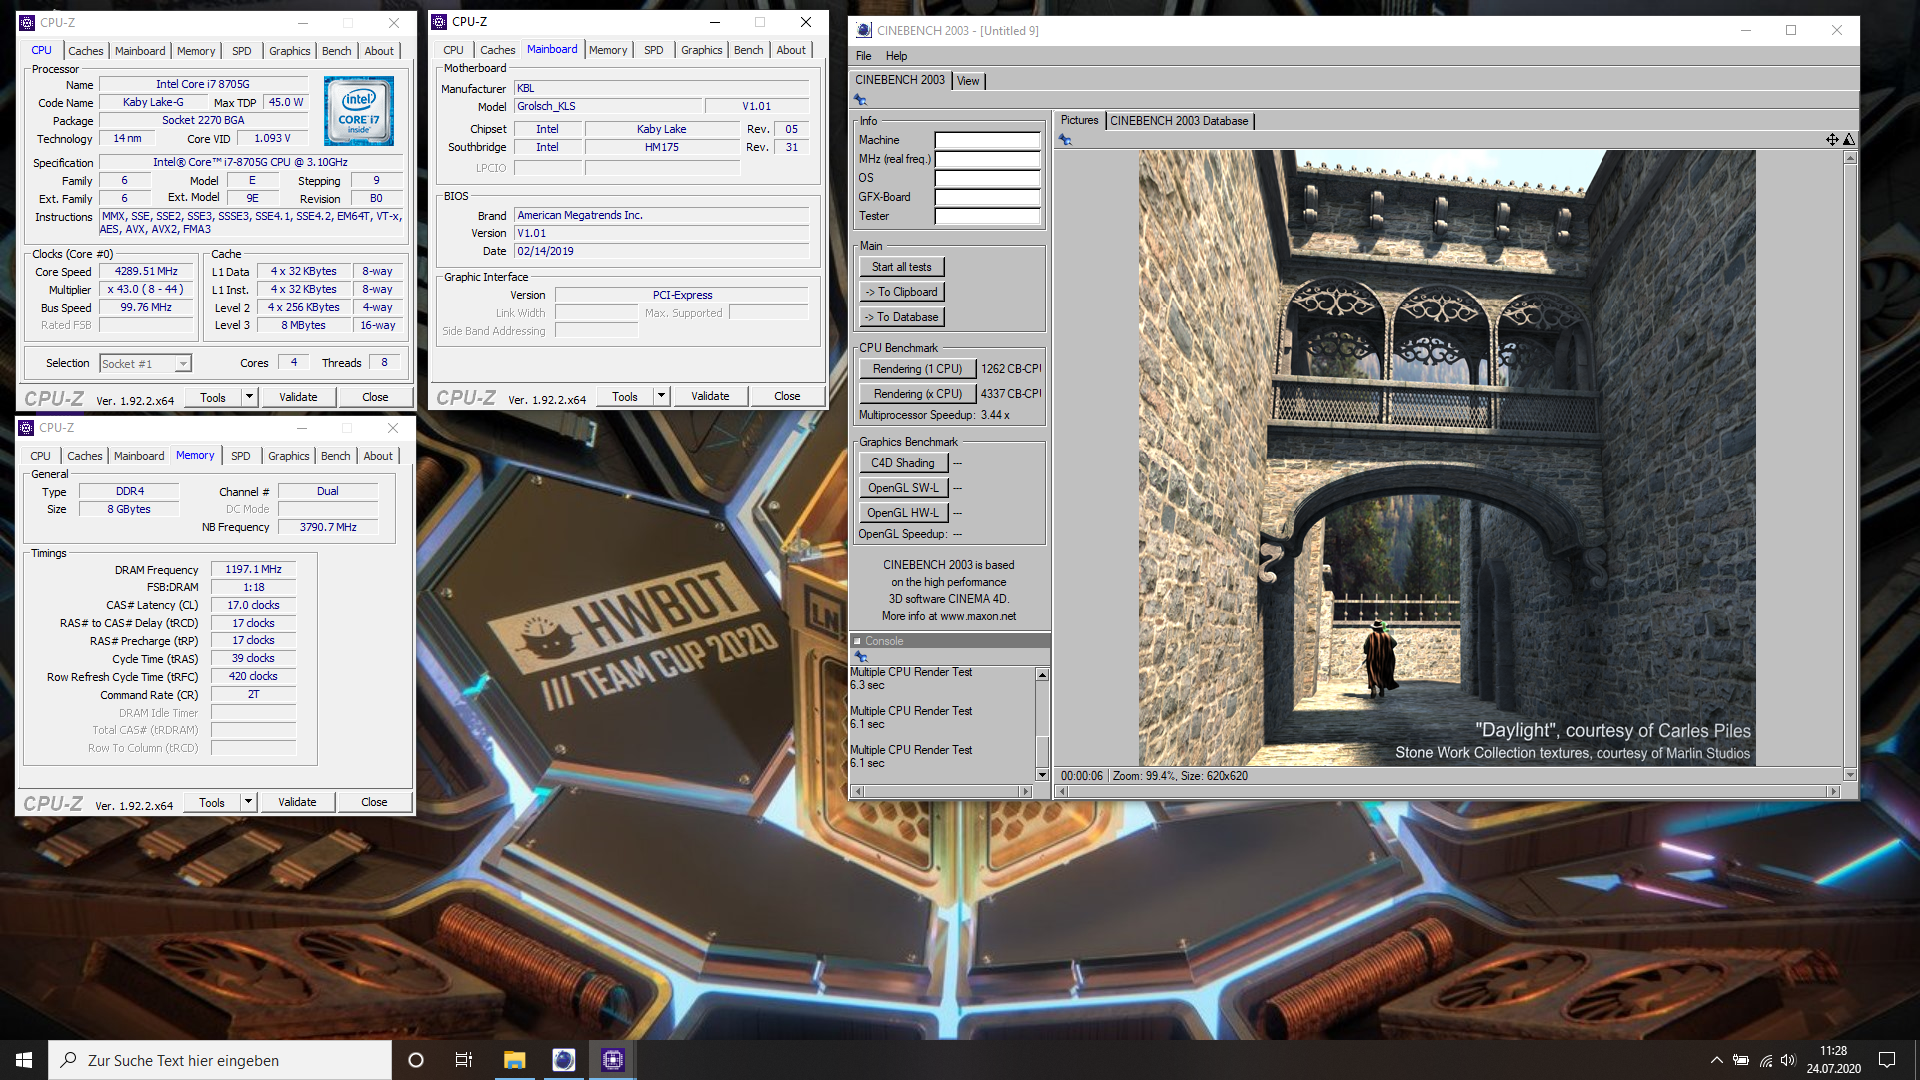Click the OS input field
1920x1080 pixels.
987,178
